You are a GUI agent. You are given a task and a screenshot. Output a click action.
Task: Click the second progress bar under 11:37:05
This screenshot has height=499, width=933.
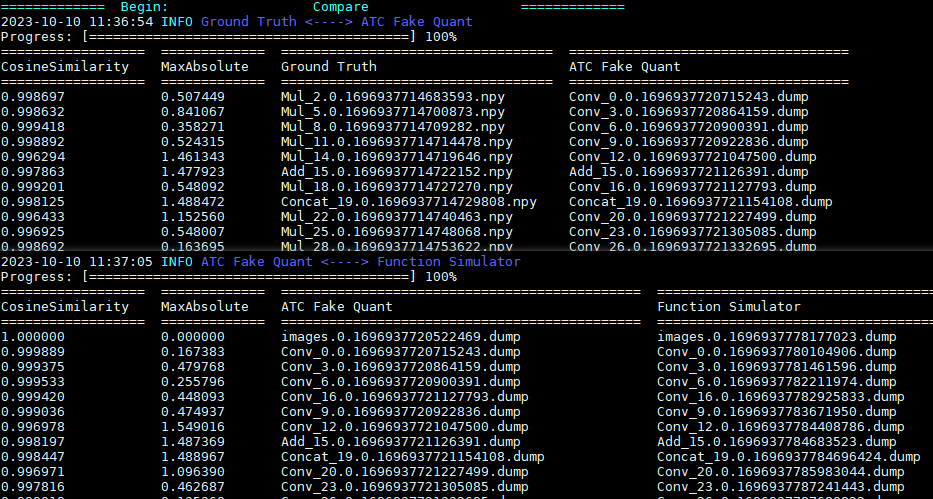click(249, 277)
